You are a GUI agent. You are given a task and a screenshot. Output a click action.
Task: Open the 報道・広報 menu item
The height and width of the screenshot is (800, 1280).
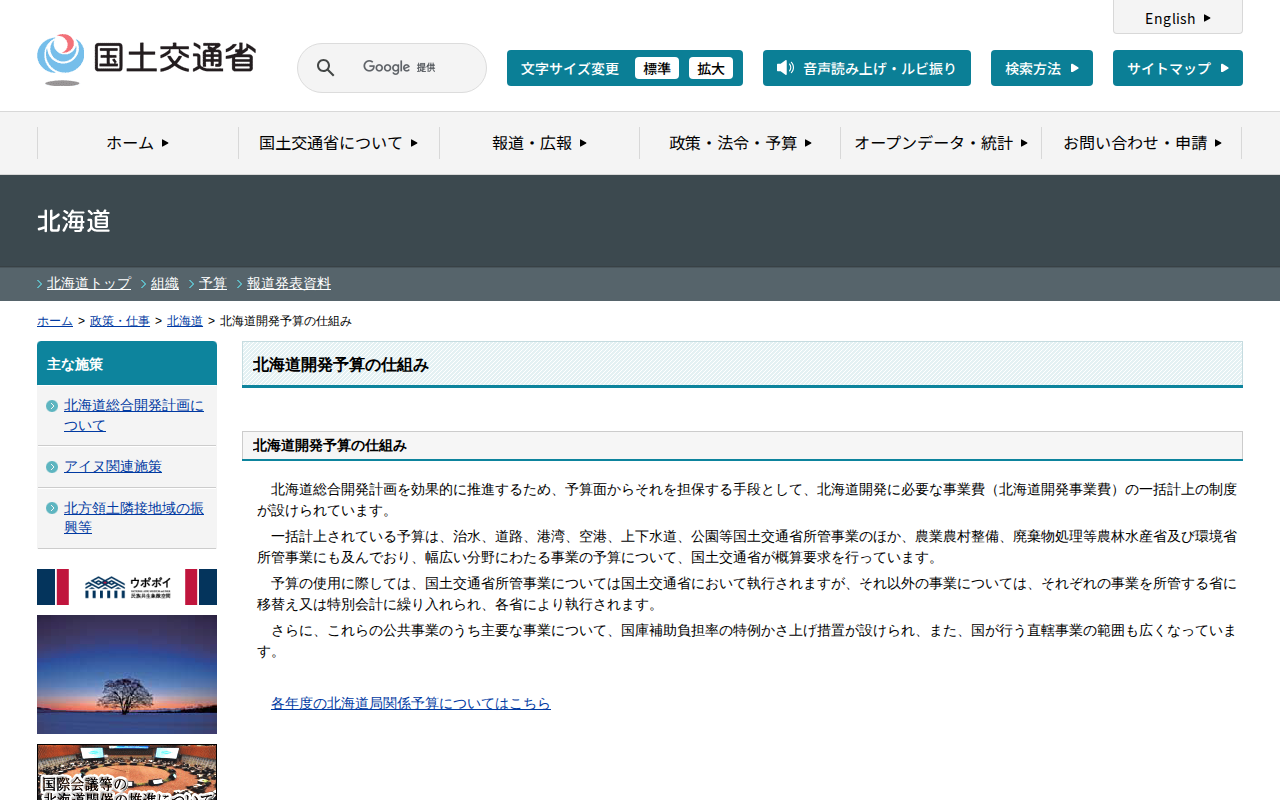[539, 143]
